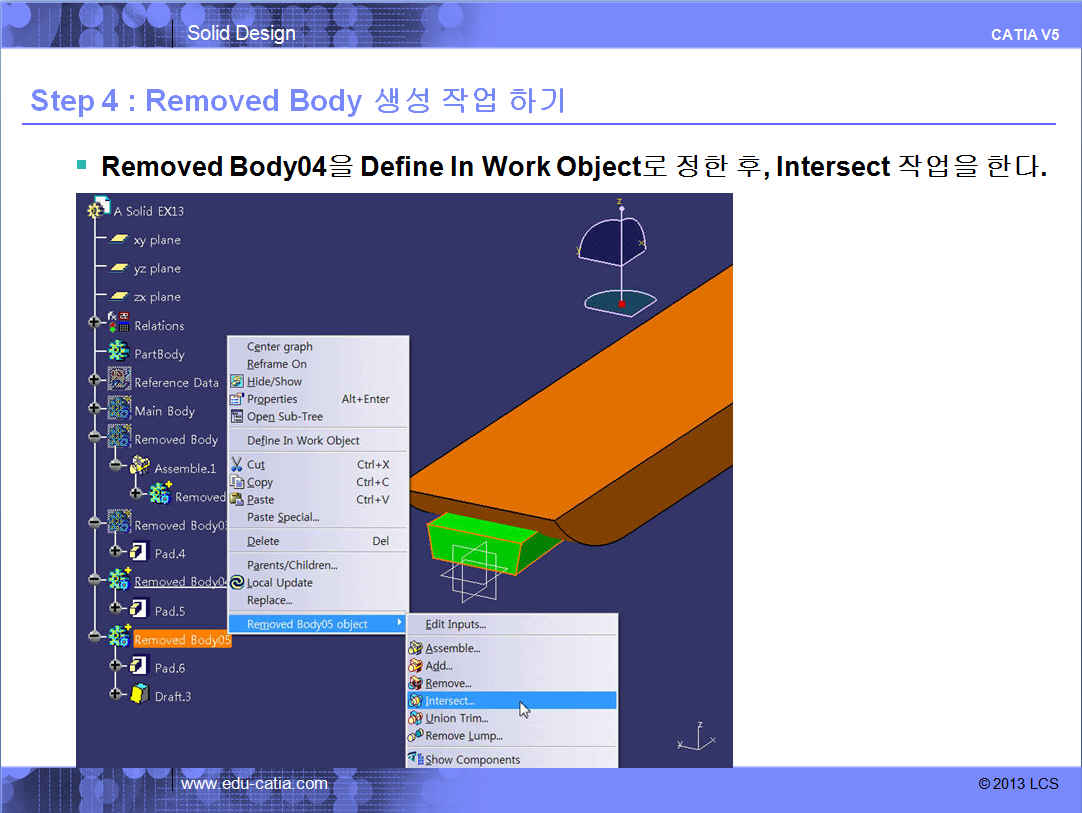Collapse the Assemble.1 node
The height and width of the screenshot is (813, 1082).
click(x=115, y=465)
